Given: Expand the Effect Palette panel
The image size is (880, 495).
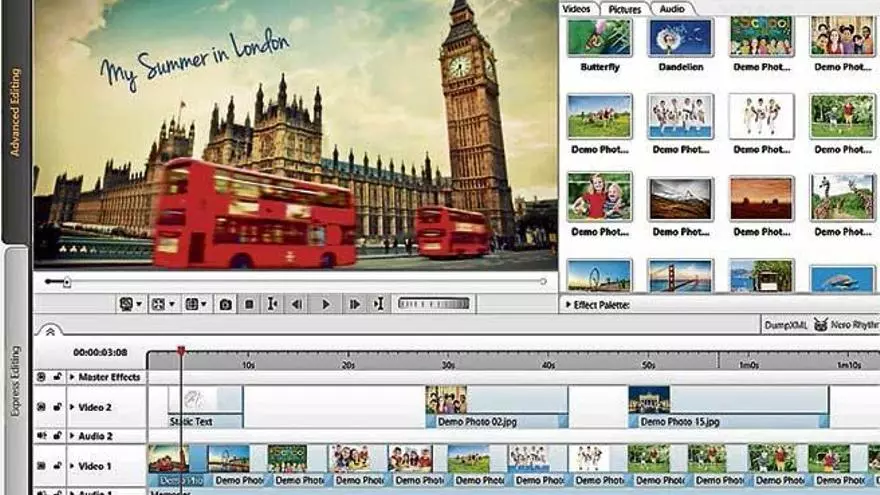Looking at the screenshot, I should pos(569,305).
